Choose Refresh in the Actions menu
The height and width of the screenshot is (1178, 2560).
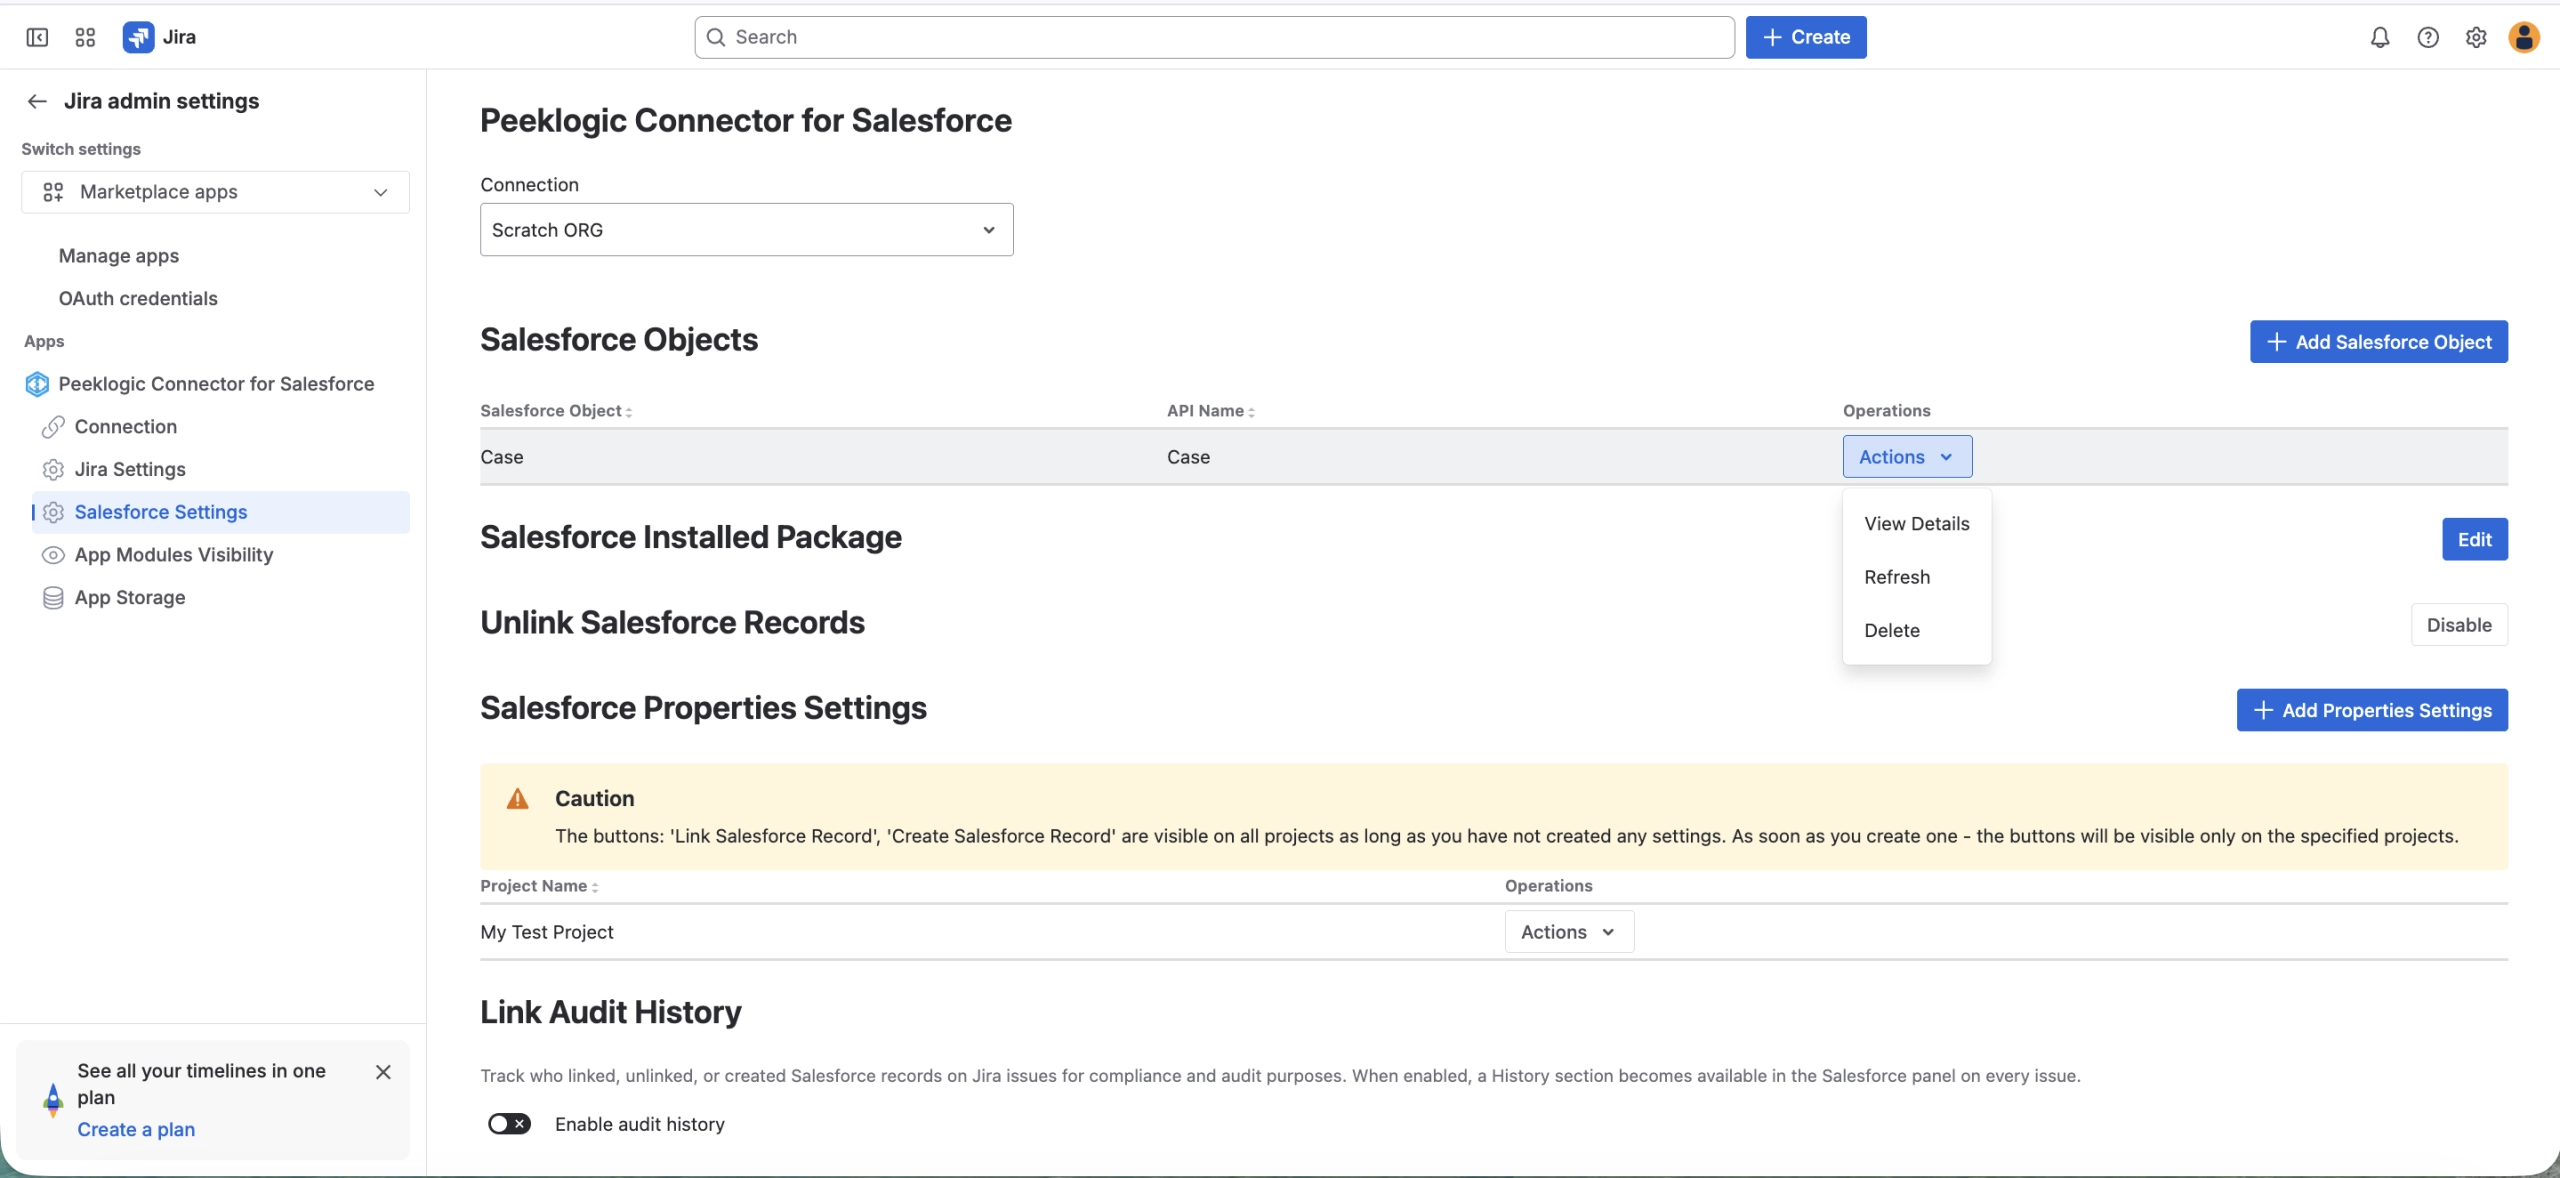tap(1916, 577)
